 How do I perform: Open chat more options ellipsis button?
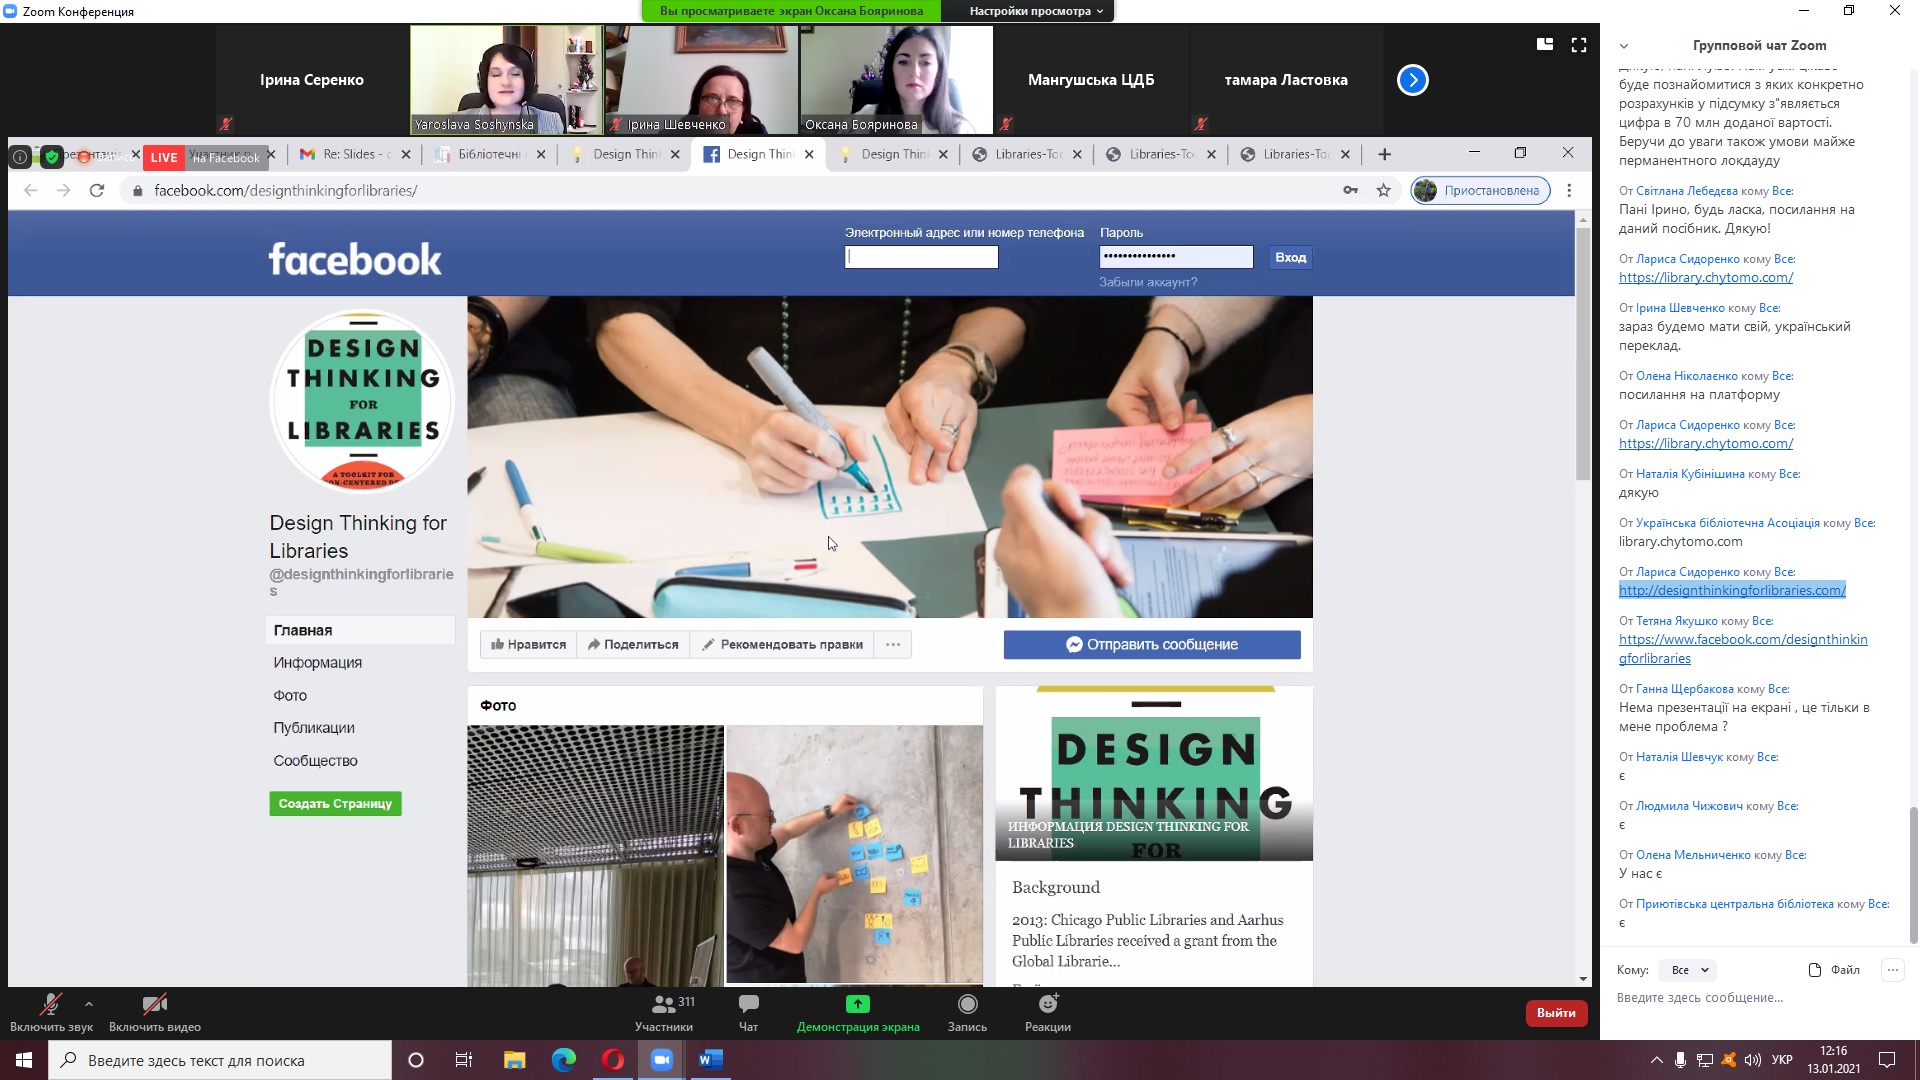[x=1892, y=970]
